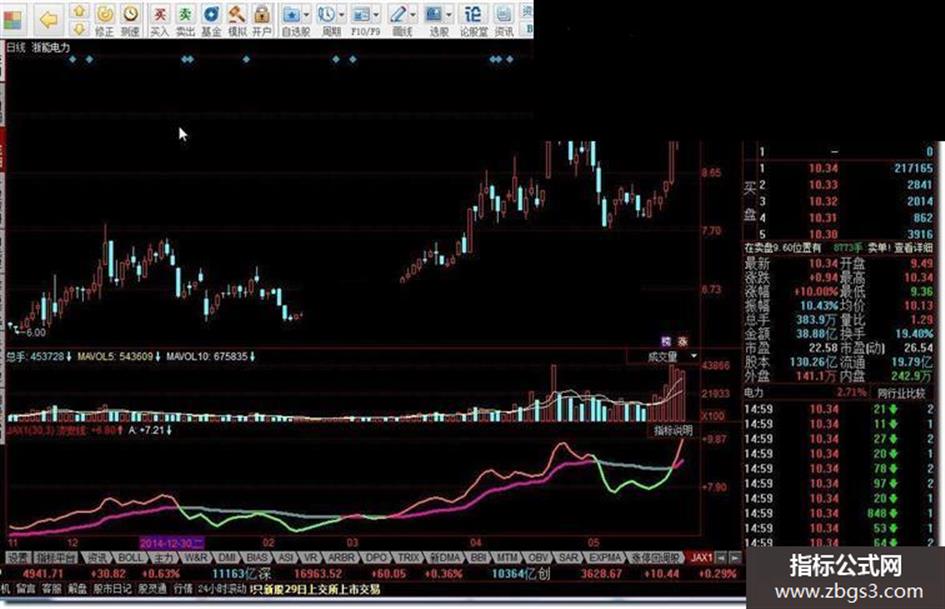Click the 行情 status bar item
945x609 pixels.
tap(183, 589)
